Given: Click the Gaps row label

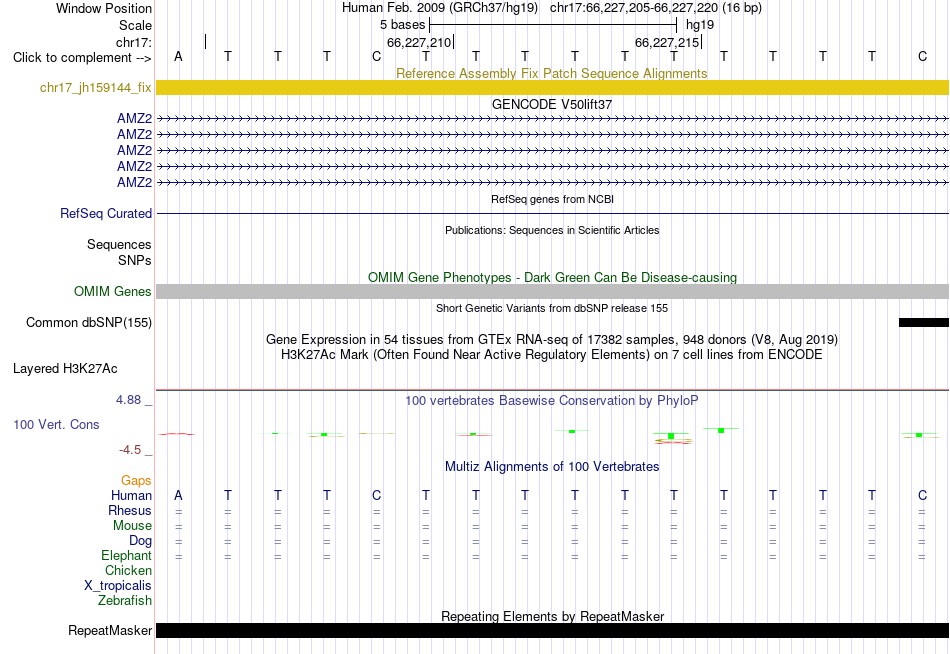Looking at the screenshot, I should click(x=136, y=481).
